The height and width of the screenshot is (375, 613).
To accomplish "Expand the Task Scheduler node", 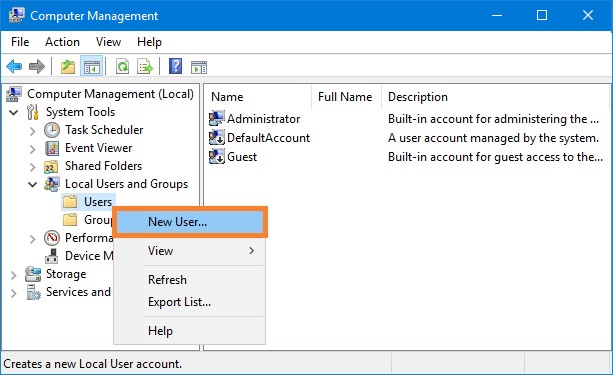I will pos(33,131).
